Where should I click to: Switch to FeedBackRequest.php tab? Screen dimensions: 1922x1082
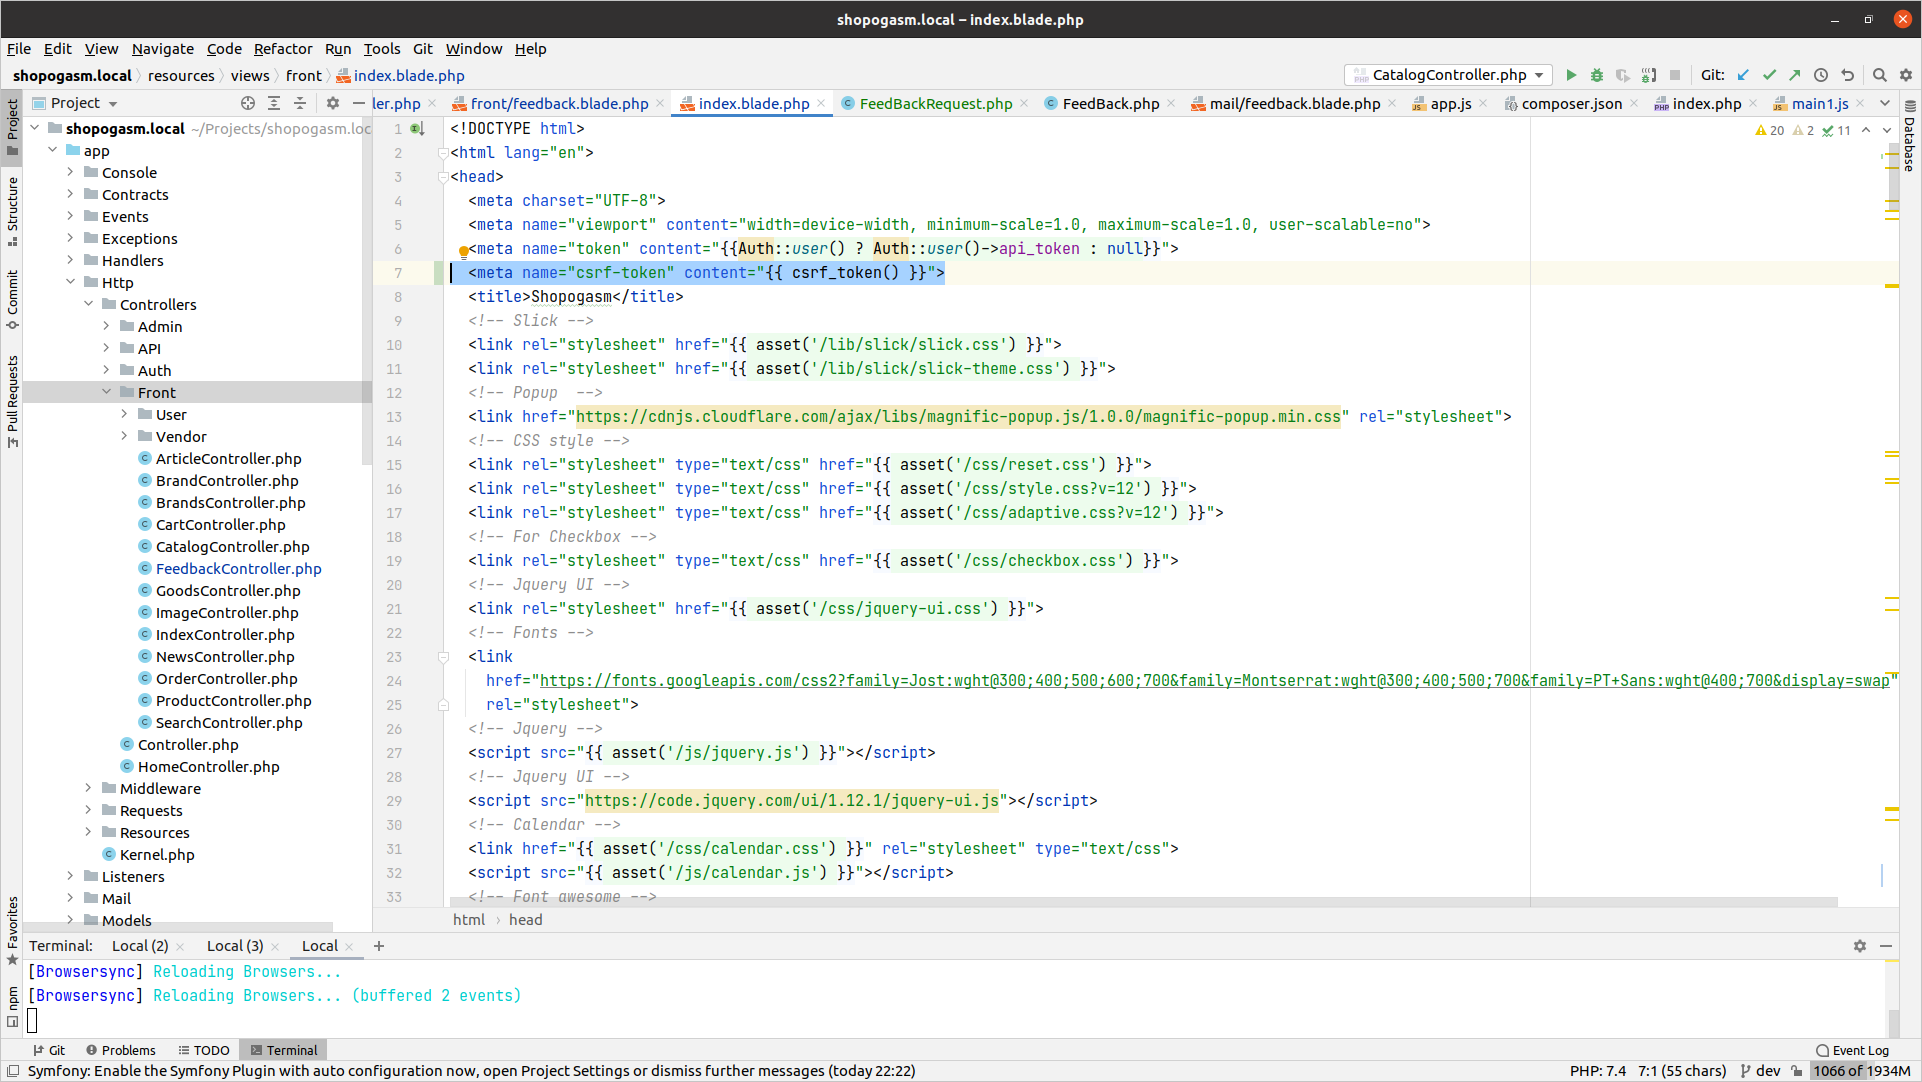[935, 103]
